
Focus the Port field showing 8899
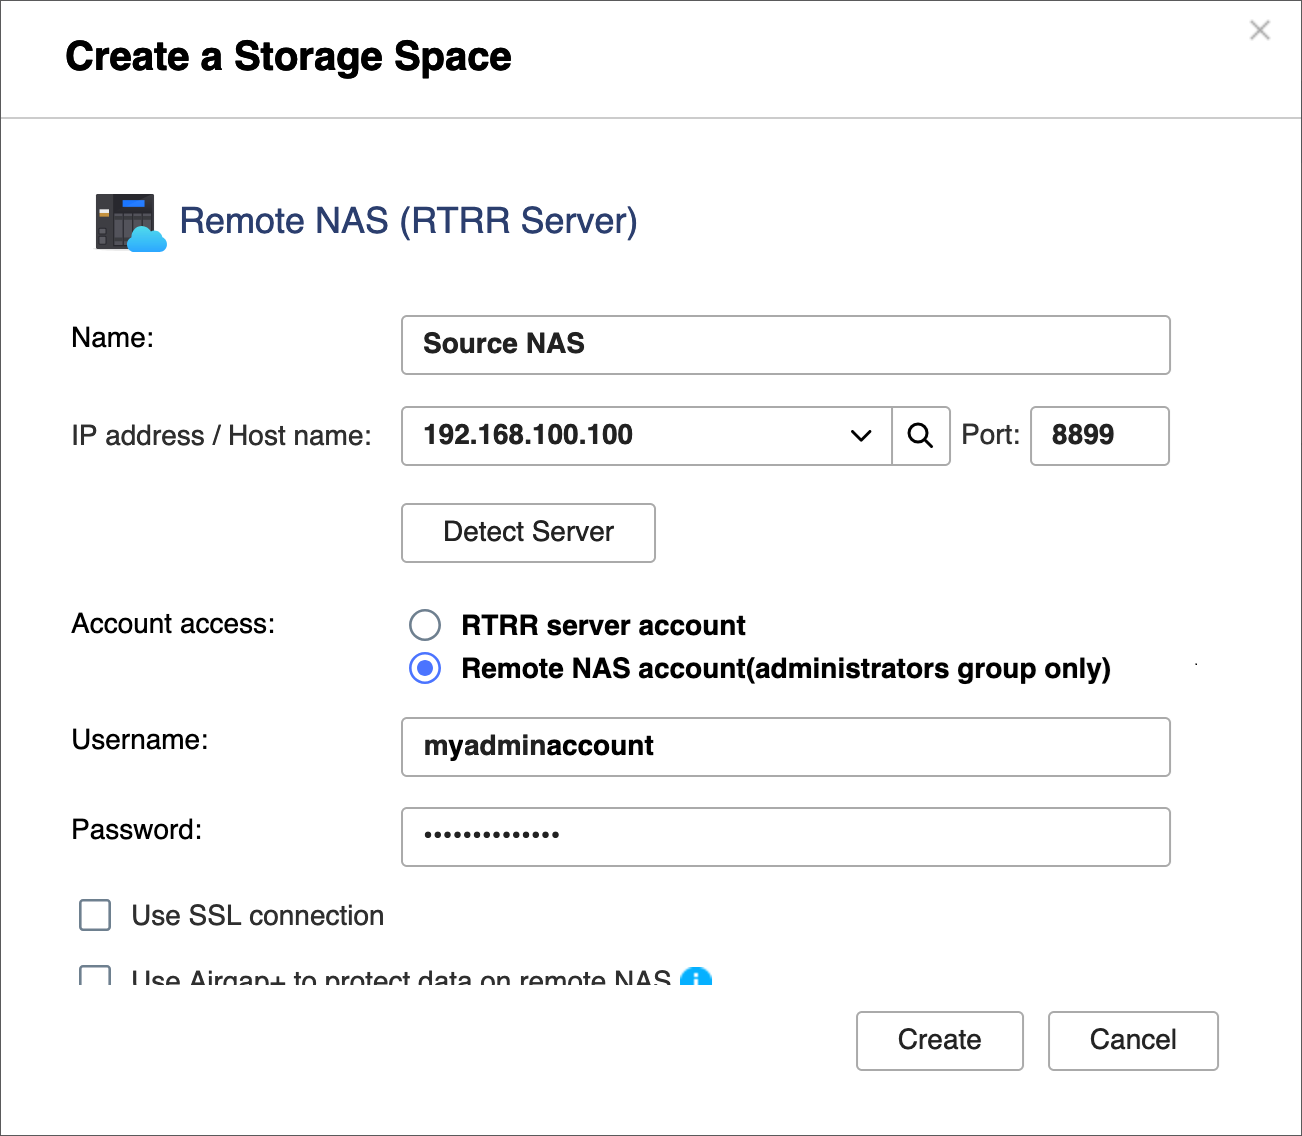1099,436
